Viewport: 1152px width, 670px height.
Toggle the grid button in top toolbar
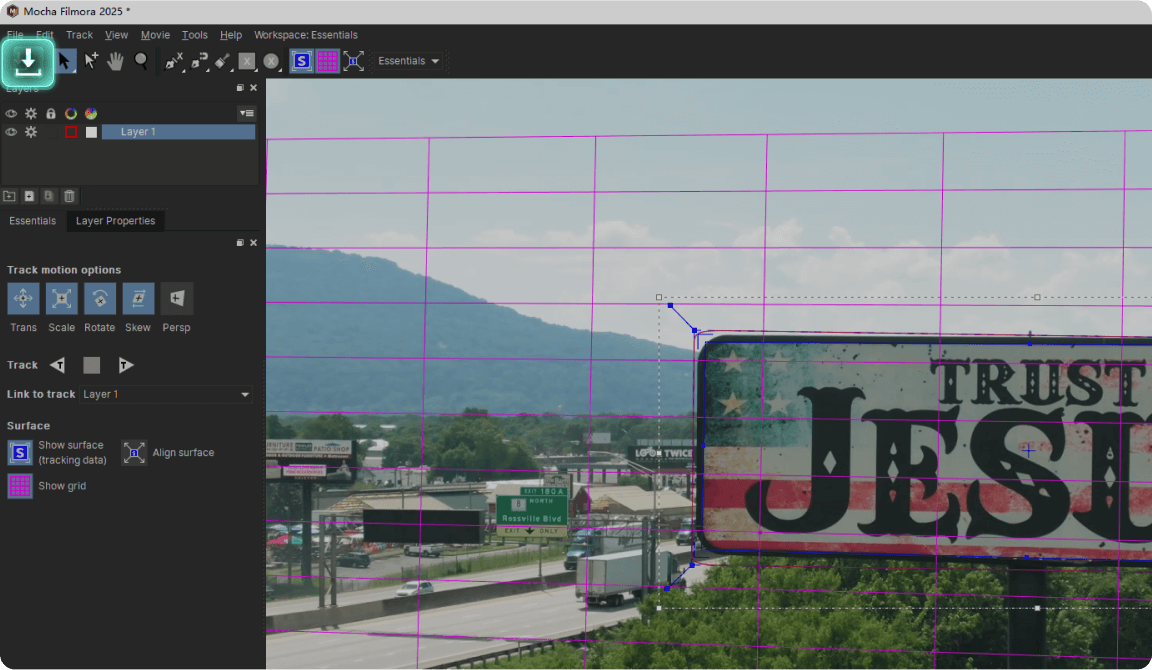[x=328, y=61]
